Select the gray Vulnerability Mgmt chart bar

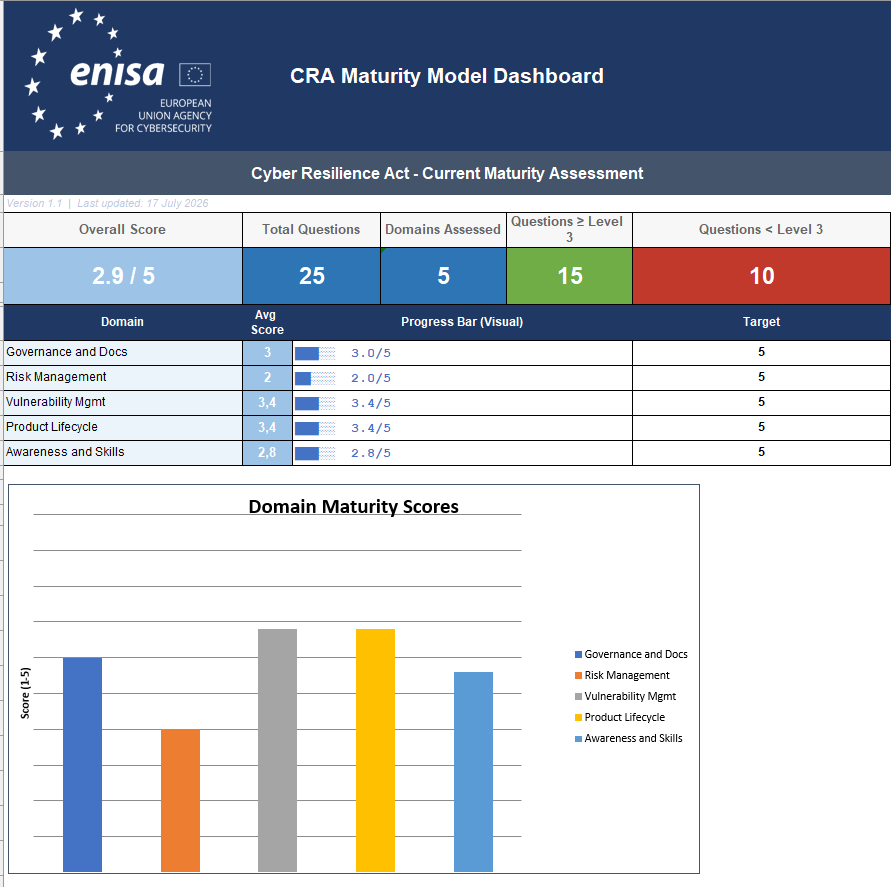[277, 750]
